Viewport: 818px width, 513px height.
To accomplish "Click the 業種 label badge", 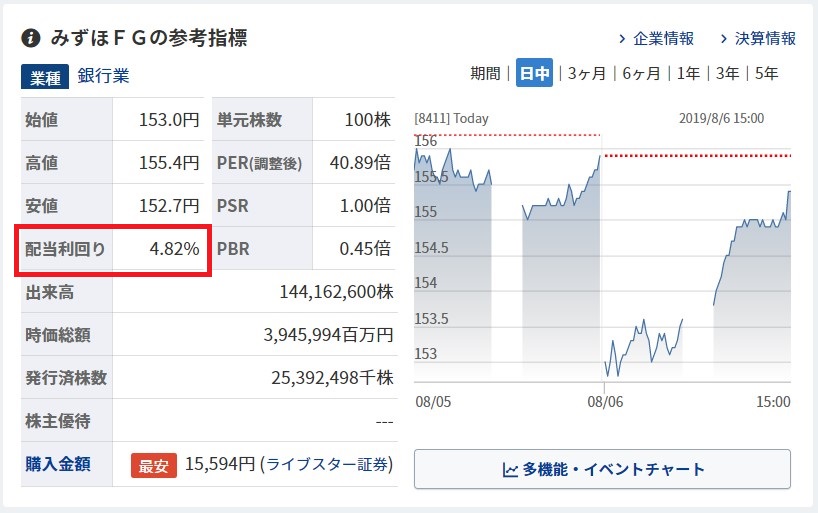I will tap(45, 76).
